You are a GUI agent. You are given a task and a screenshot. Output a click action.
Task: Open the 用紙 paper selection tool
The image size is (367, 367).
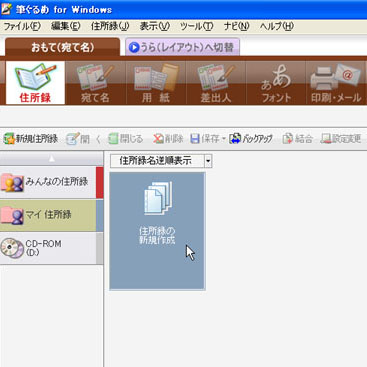[156, 83]
